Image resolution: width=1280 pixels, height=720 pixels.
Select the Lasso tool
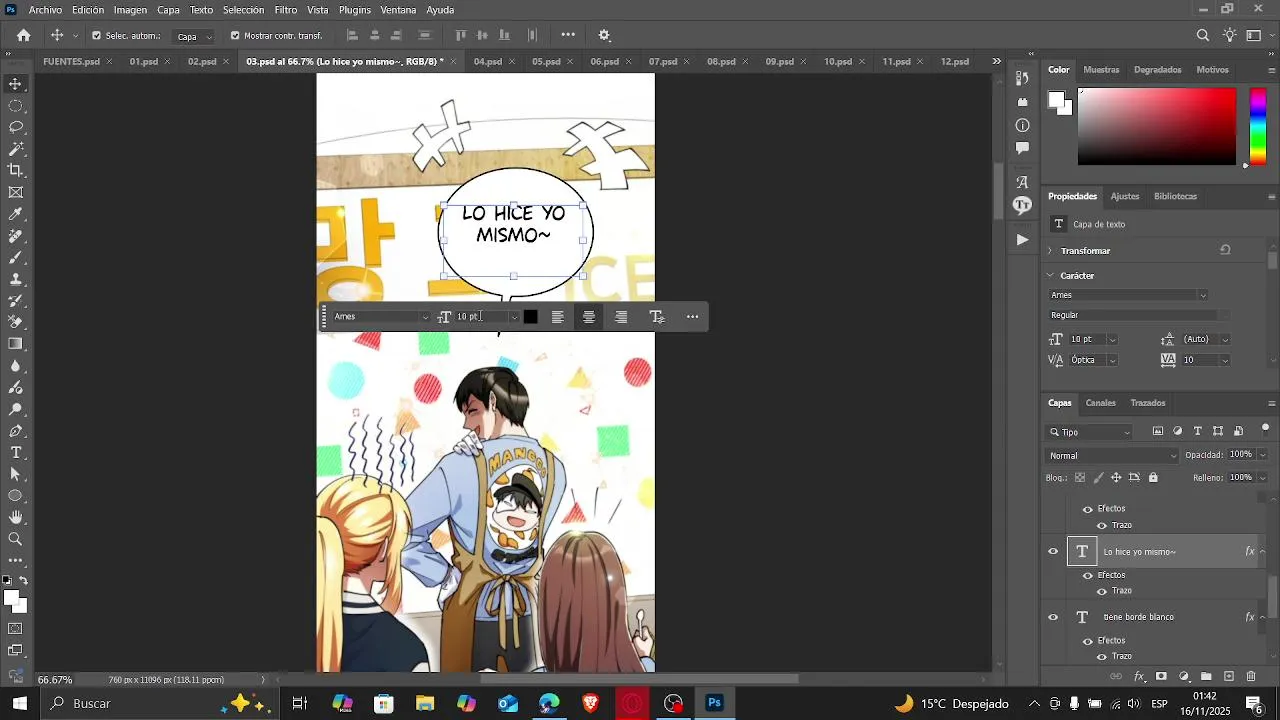16,127
